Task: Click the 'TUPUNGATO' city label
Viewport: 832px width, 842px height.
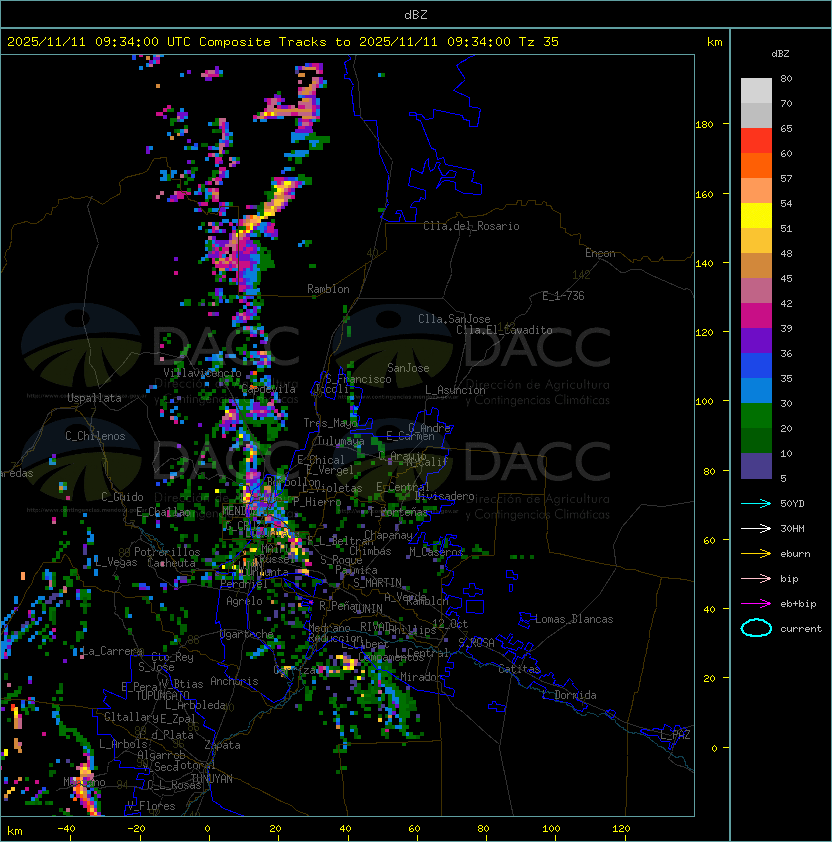Action: 162,696
